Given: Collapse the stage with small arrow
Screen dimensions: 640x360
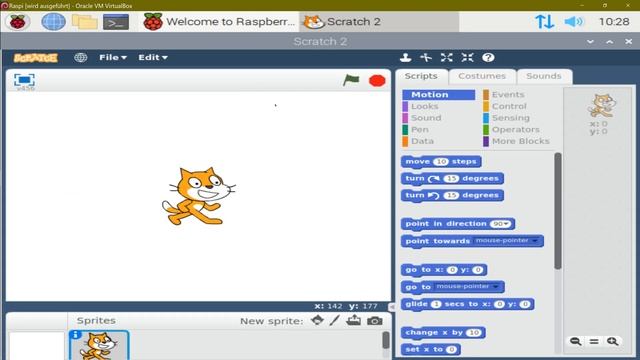Looking at the screenshot, I should (392, 307).
